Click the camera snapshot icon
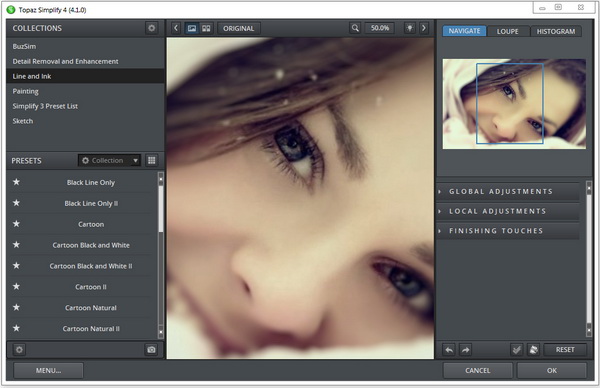This screenshot has height=388, width=600. [x=151, y=349]
